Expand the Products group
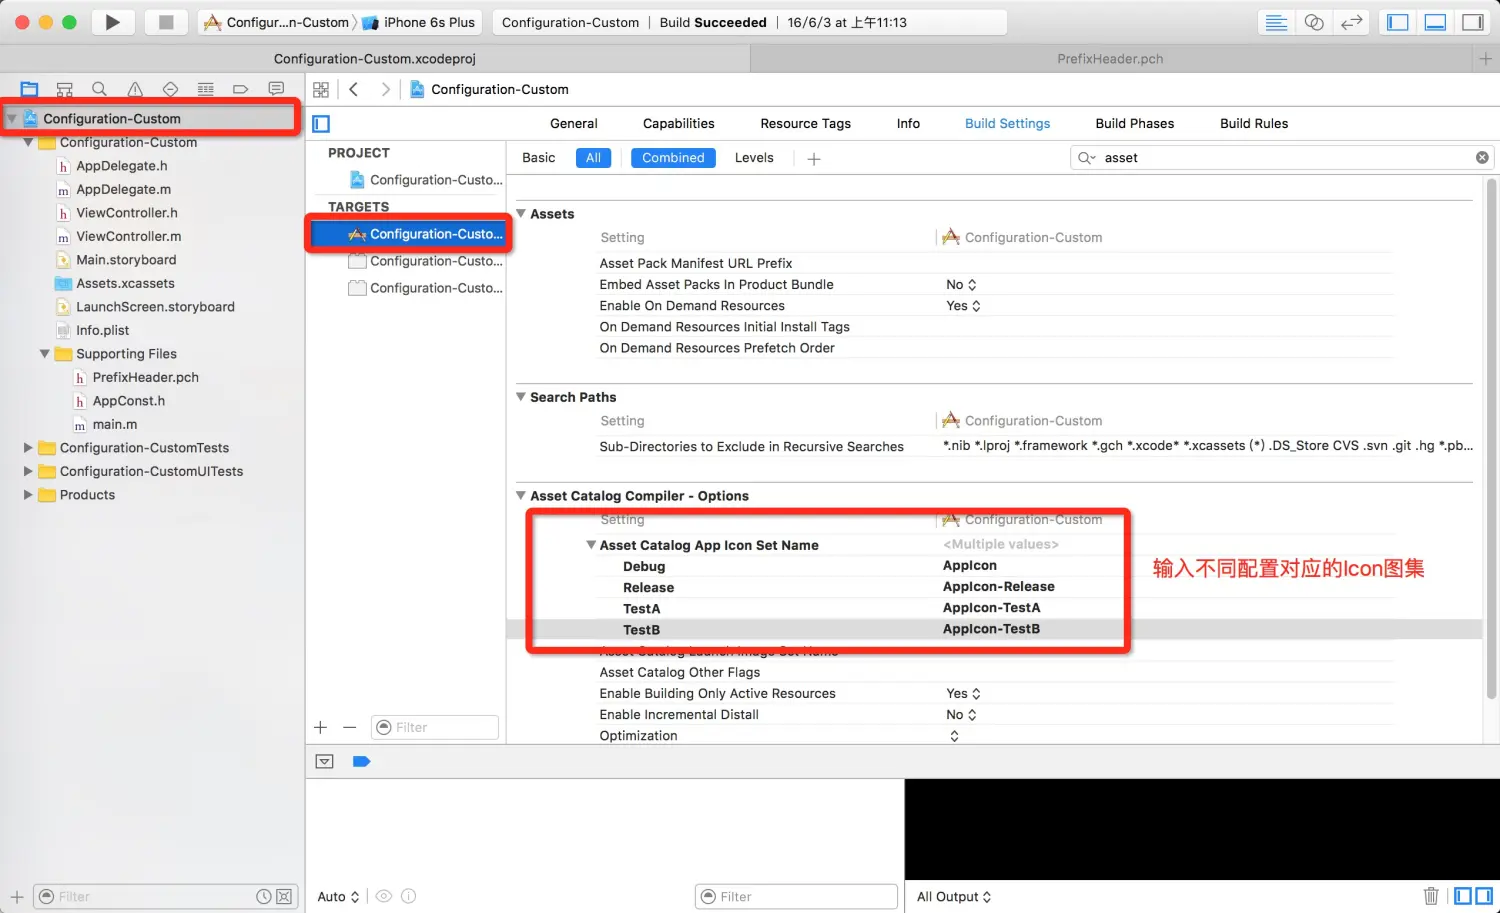1500x913 pixels. click(28, 494)
